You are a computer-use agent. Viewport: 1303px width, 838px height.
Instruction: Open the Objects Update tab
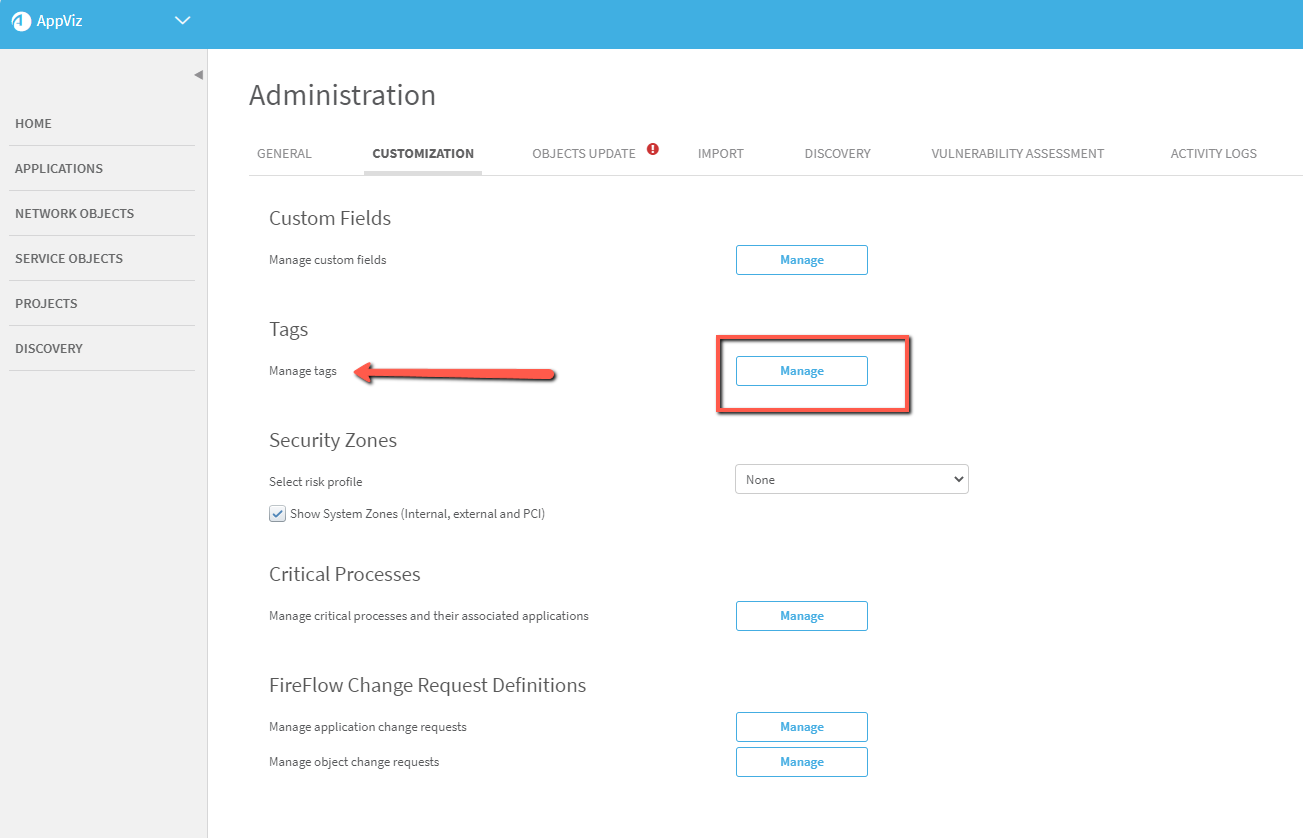(x=583, y=154)
